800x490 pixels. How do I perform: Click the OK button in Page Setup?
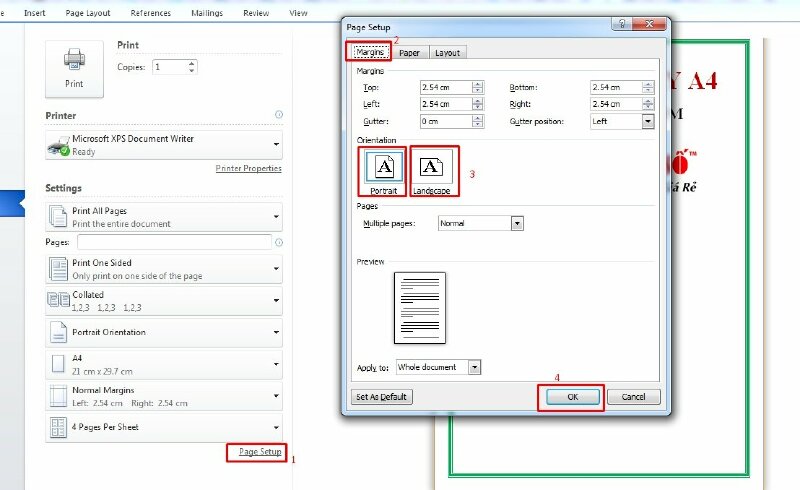pyautogui.click(x=572, y=397)
